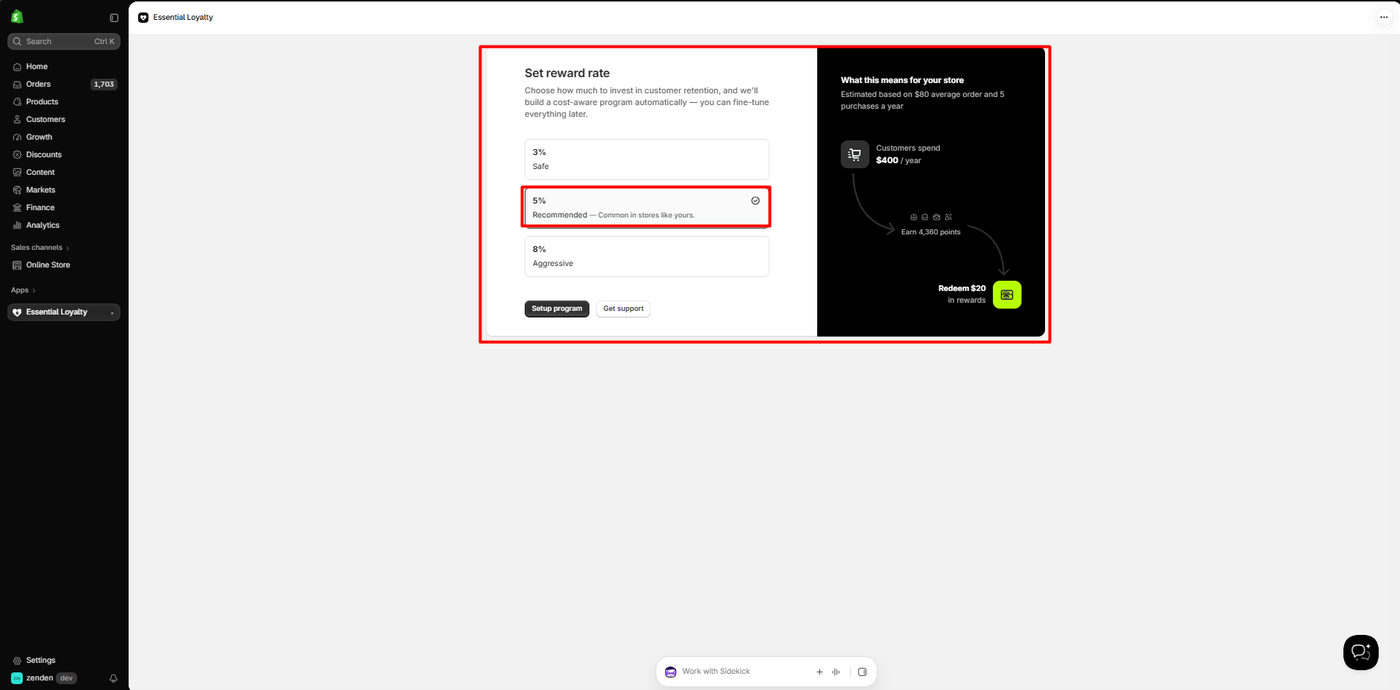Click the Setup program button
Screen dimensions: 1400x690
(557, 309)
